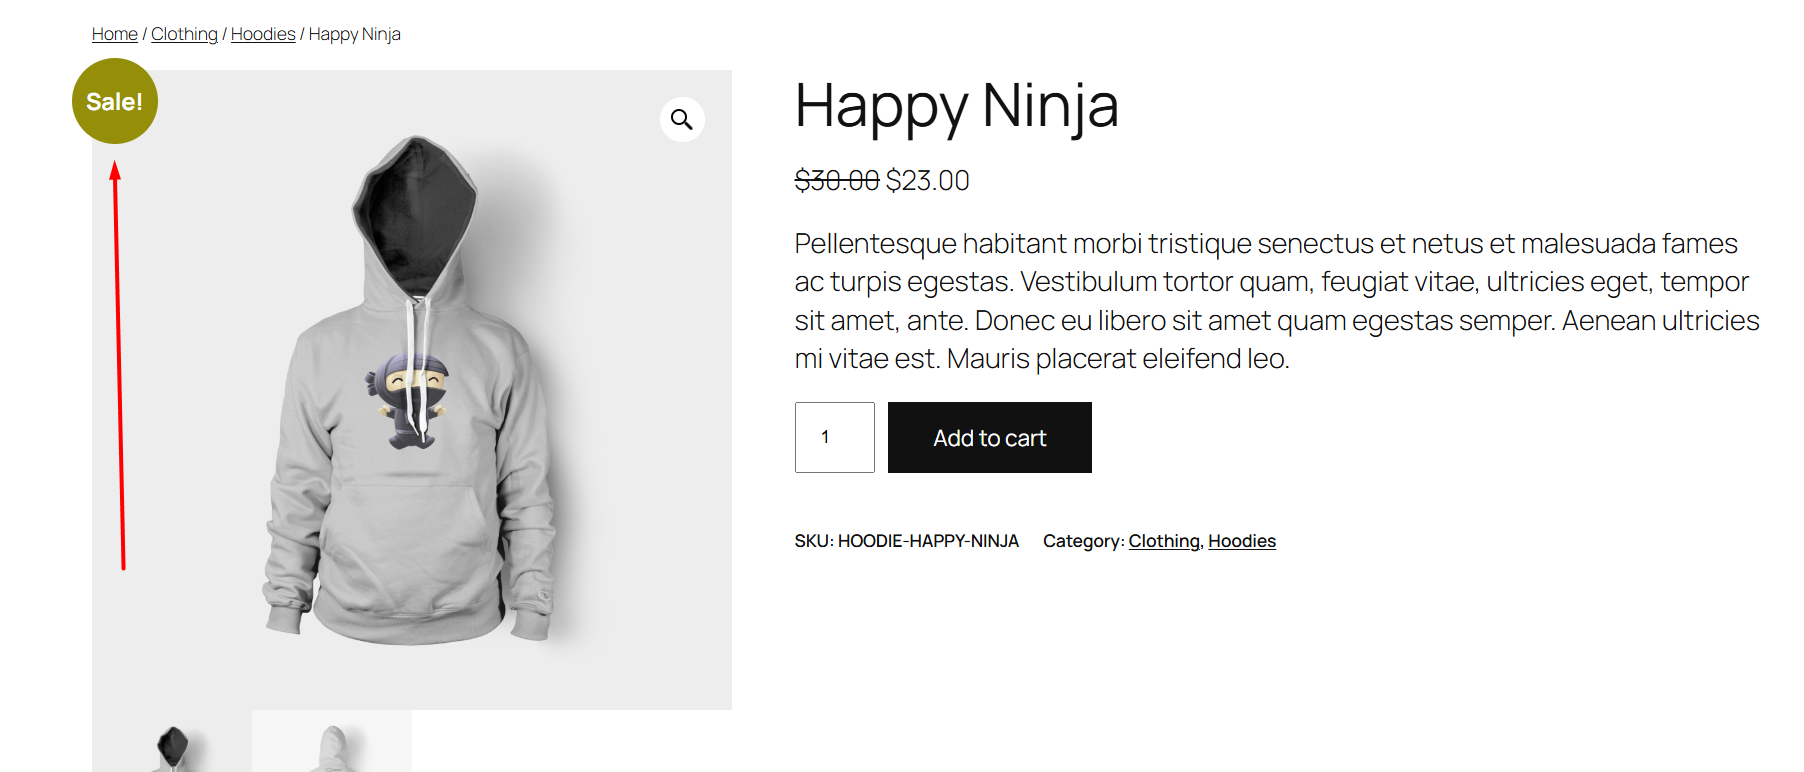Click the Happy Ninja breadcrumb text
The image size is (1804, 772).
tap(355, 34)
